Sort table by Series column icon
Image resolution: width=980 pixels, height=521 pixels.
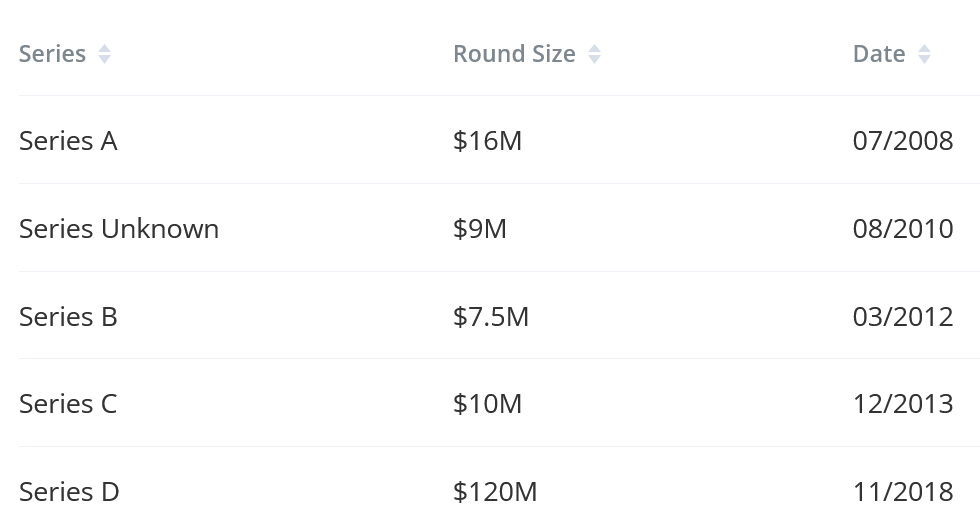[104, 54]
